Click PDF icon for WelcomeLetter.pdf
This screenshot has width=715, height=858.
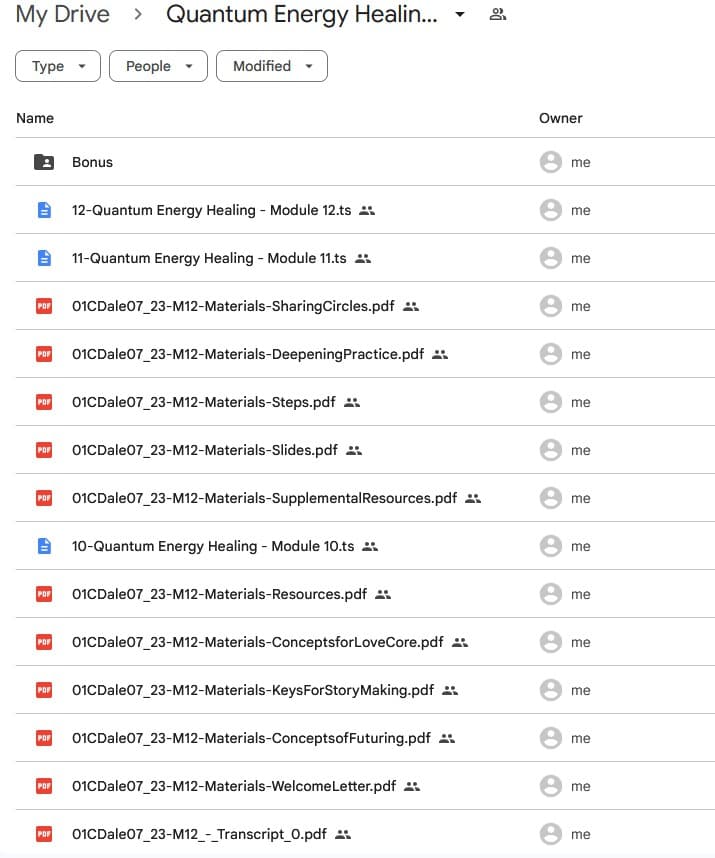coord(43,786)
